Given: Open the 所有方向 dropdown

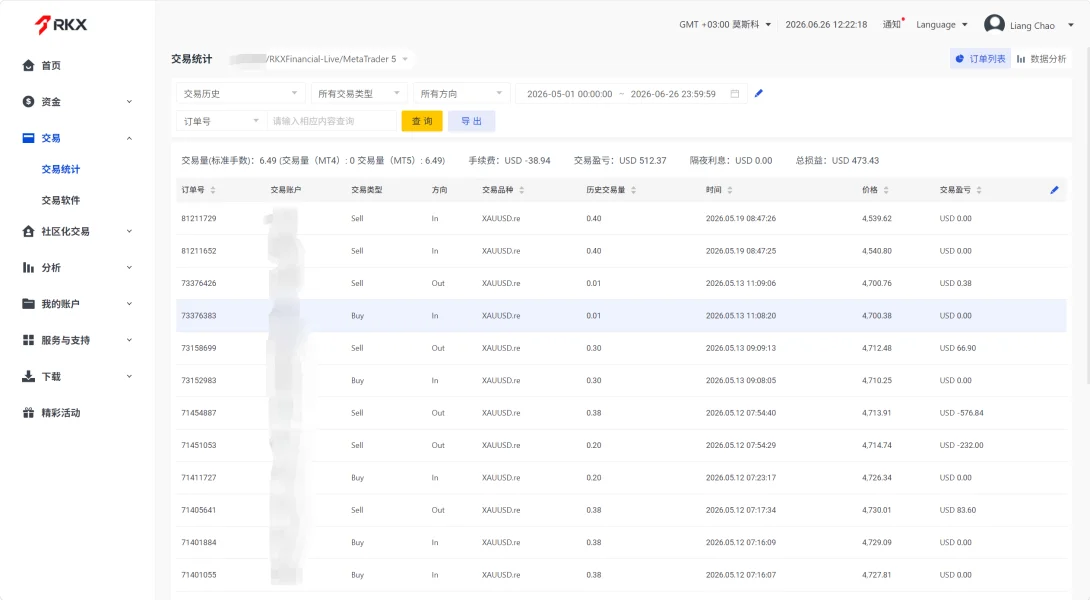Looking at the screenshot, I should [x=461, y=93].
